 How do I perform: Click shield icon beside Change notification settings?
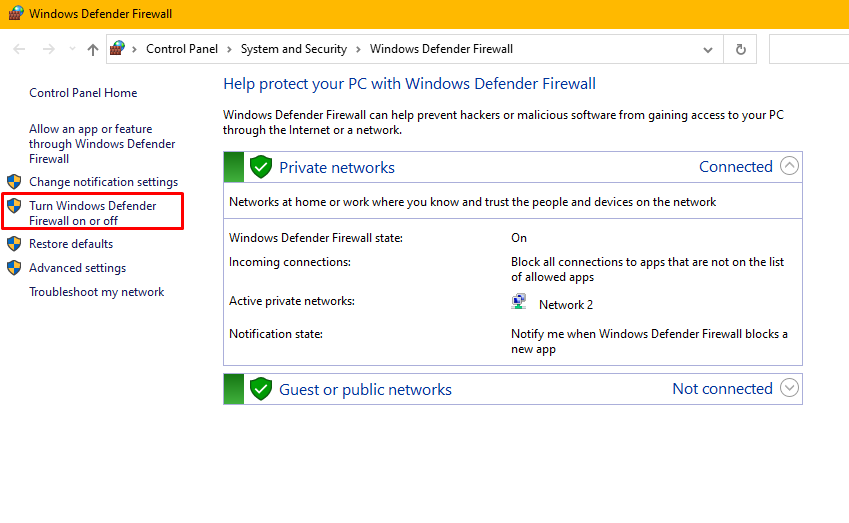14,181
